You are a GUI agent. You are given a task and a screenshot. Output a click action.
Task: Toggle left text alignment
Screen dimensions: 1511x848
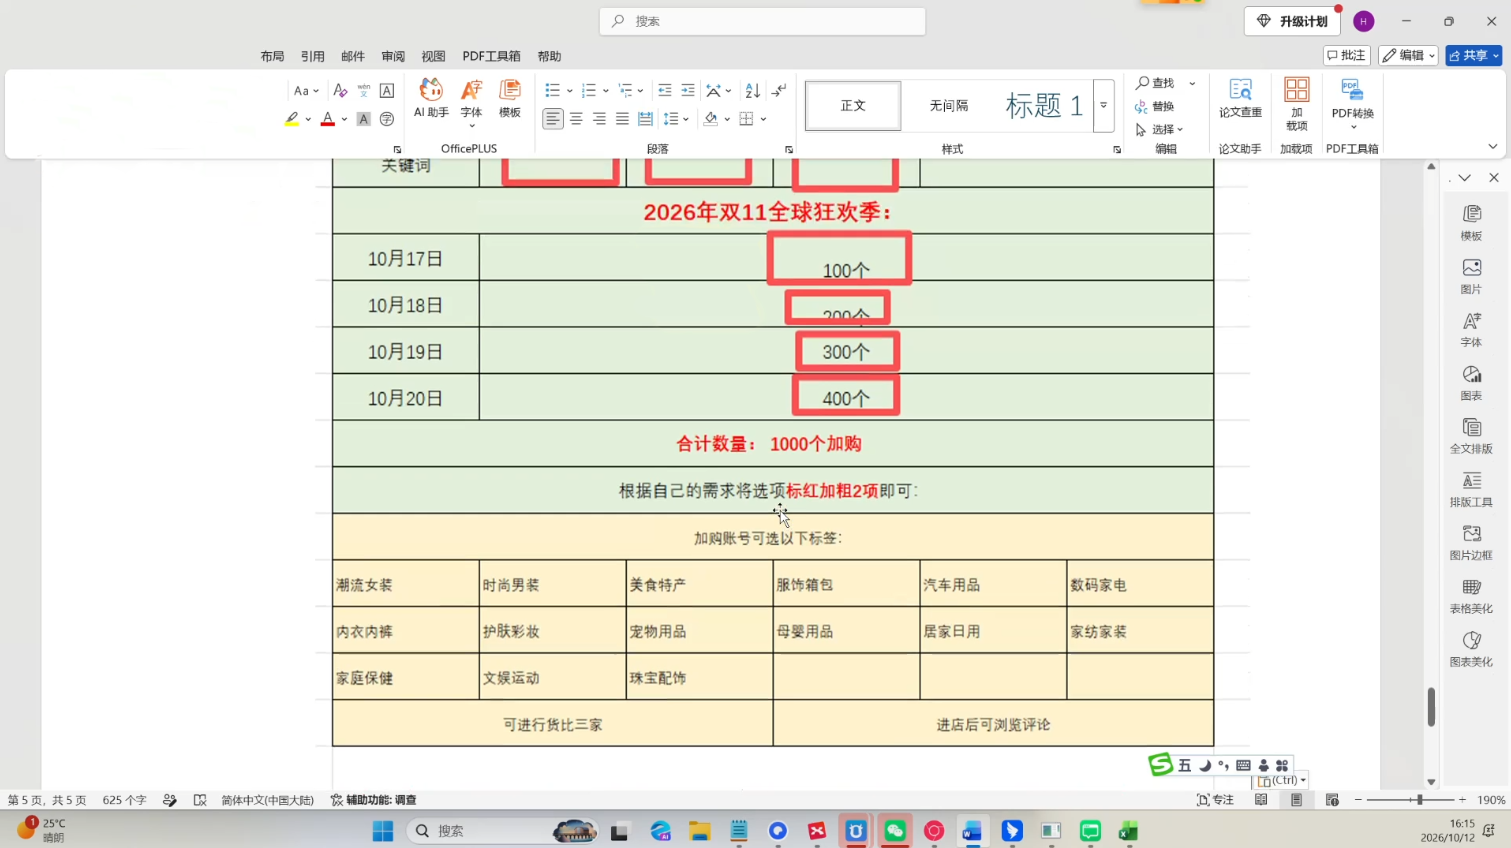[x=553, y=119]
